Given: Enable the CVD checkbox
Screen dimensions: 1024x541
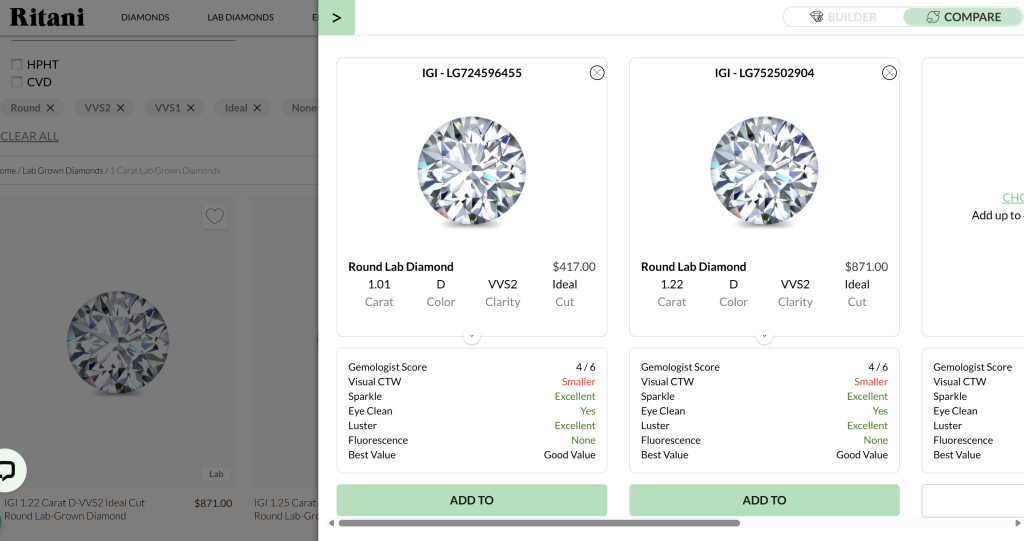Looking at the screenshot, I should [17, 82].
